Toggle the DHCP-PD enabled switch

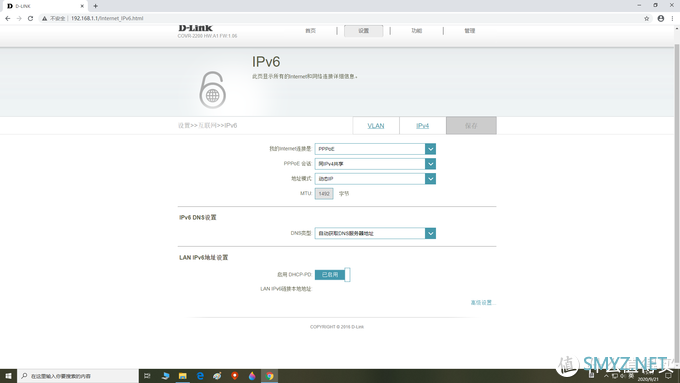332,275
